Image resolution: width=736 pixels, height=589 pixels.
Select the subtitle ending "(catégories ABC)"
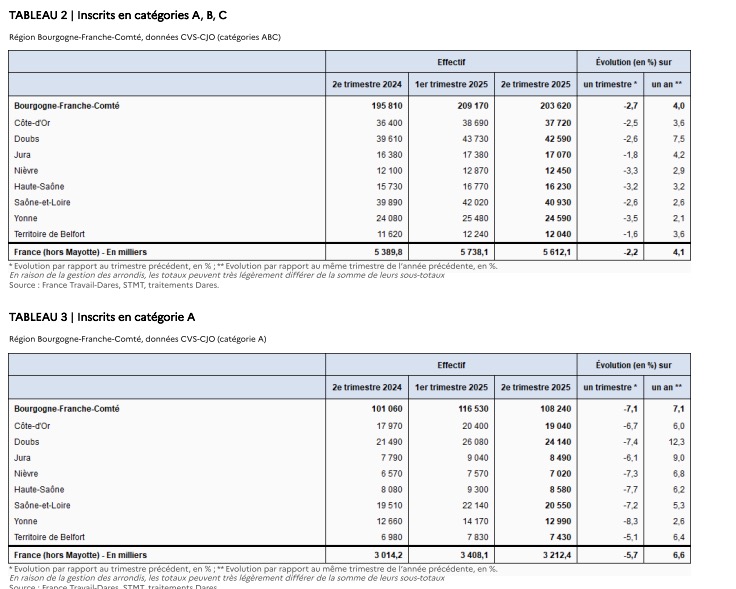point(145,37)
